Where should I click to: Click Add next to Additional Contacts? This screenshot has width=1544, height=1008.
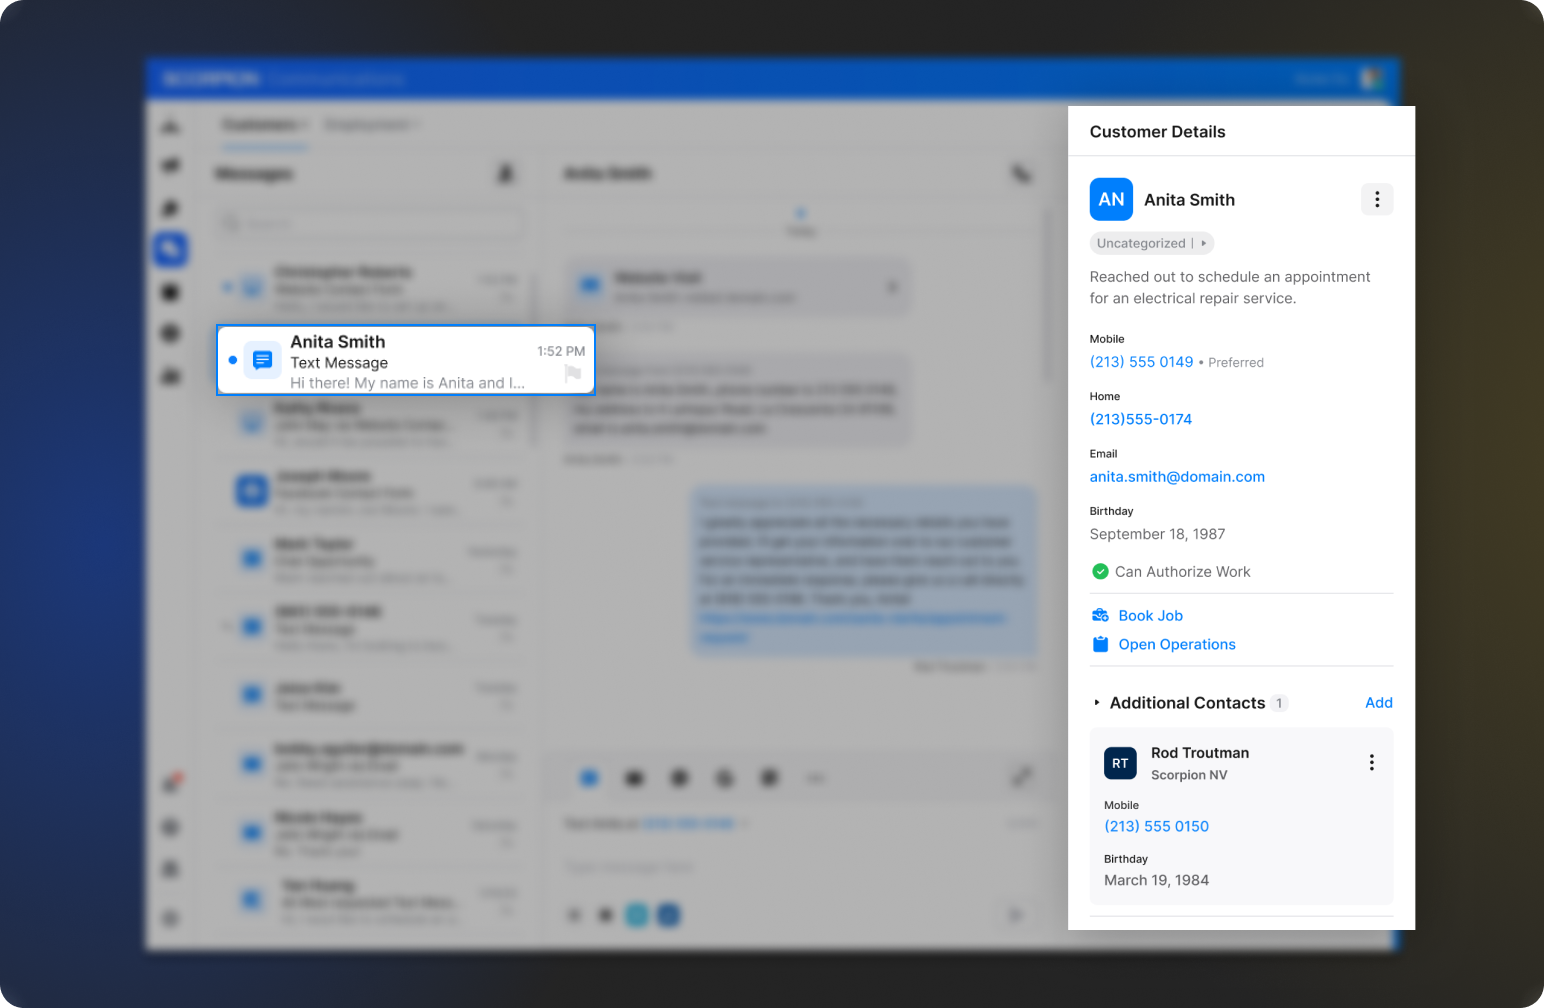click(1378, 703)
